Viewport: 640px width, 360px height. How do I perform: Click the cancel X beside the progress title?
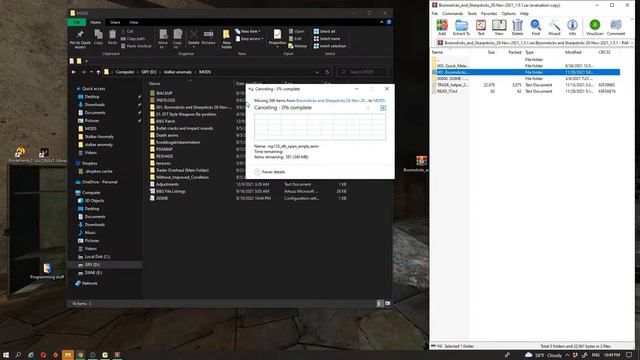383,108
